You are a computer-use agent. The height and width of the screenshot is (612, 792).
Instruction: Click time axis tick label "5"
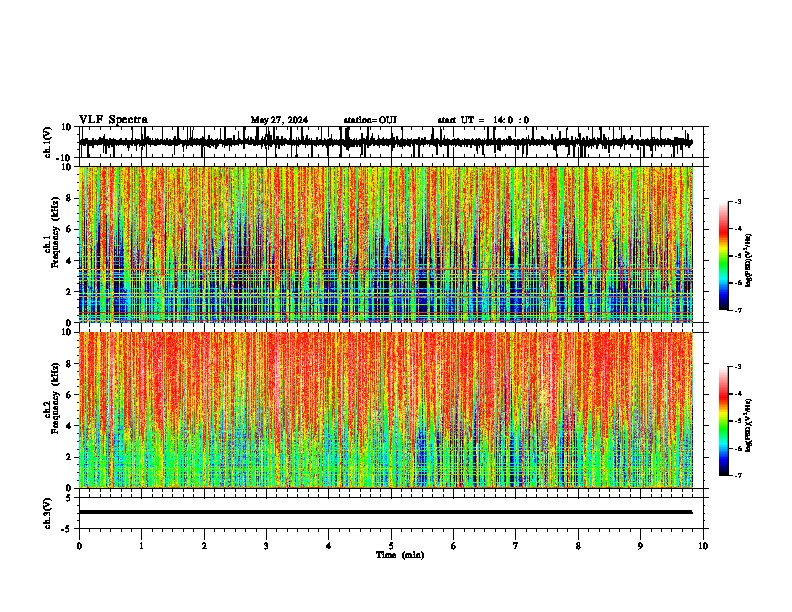(391, 546)
